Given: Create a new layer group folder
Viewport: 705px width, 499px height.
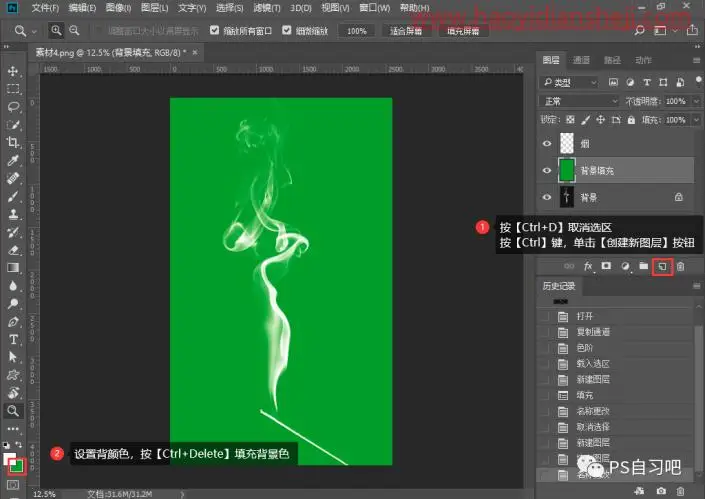Looking at the screenshot, I should [643, 266].
